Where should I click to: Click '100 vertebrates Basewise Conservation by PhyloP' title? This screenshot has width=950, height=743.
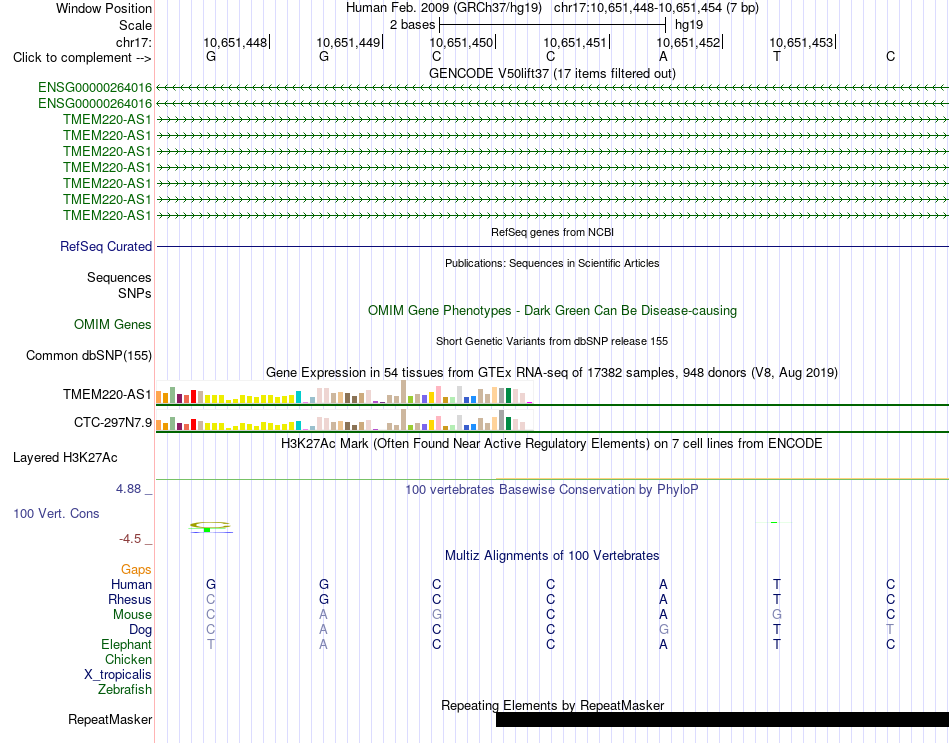tap(552, 490)
